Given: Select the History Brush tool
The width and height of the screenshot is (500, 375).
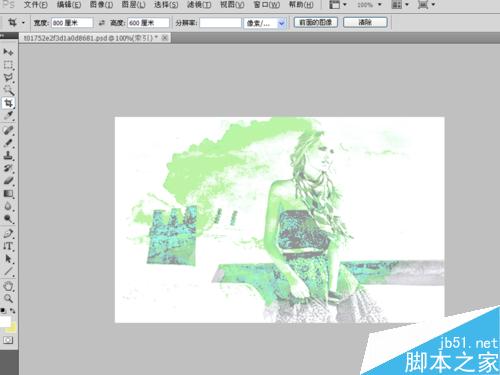Looking at the screenshot, I should point(8,168).
